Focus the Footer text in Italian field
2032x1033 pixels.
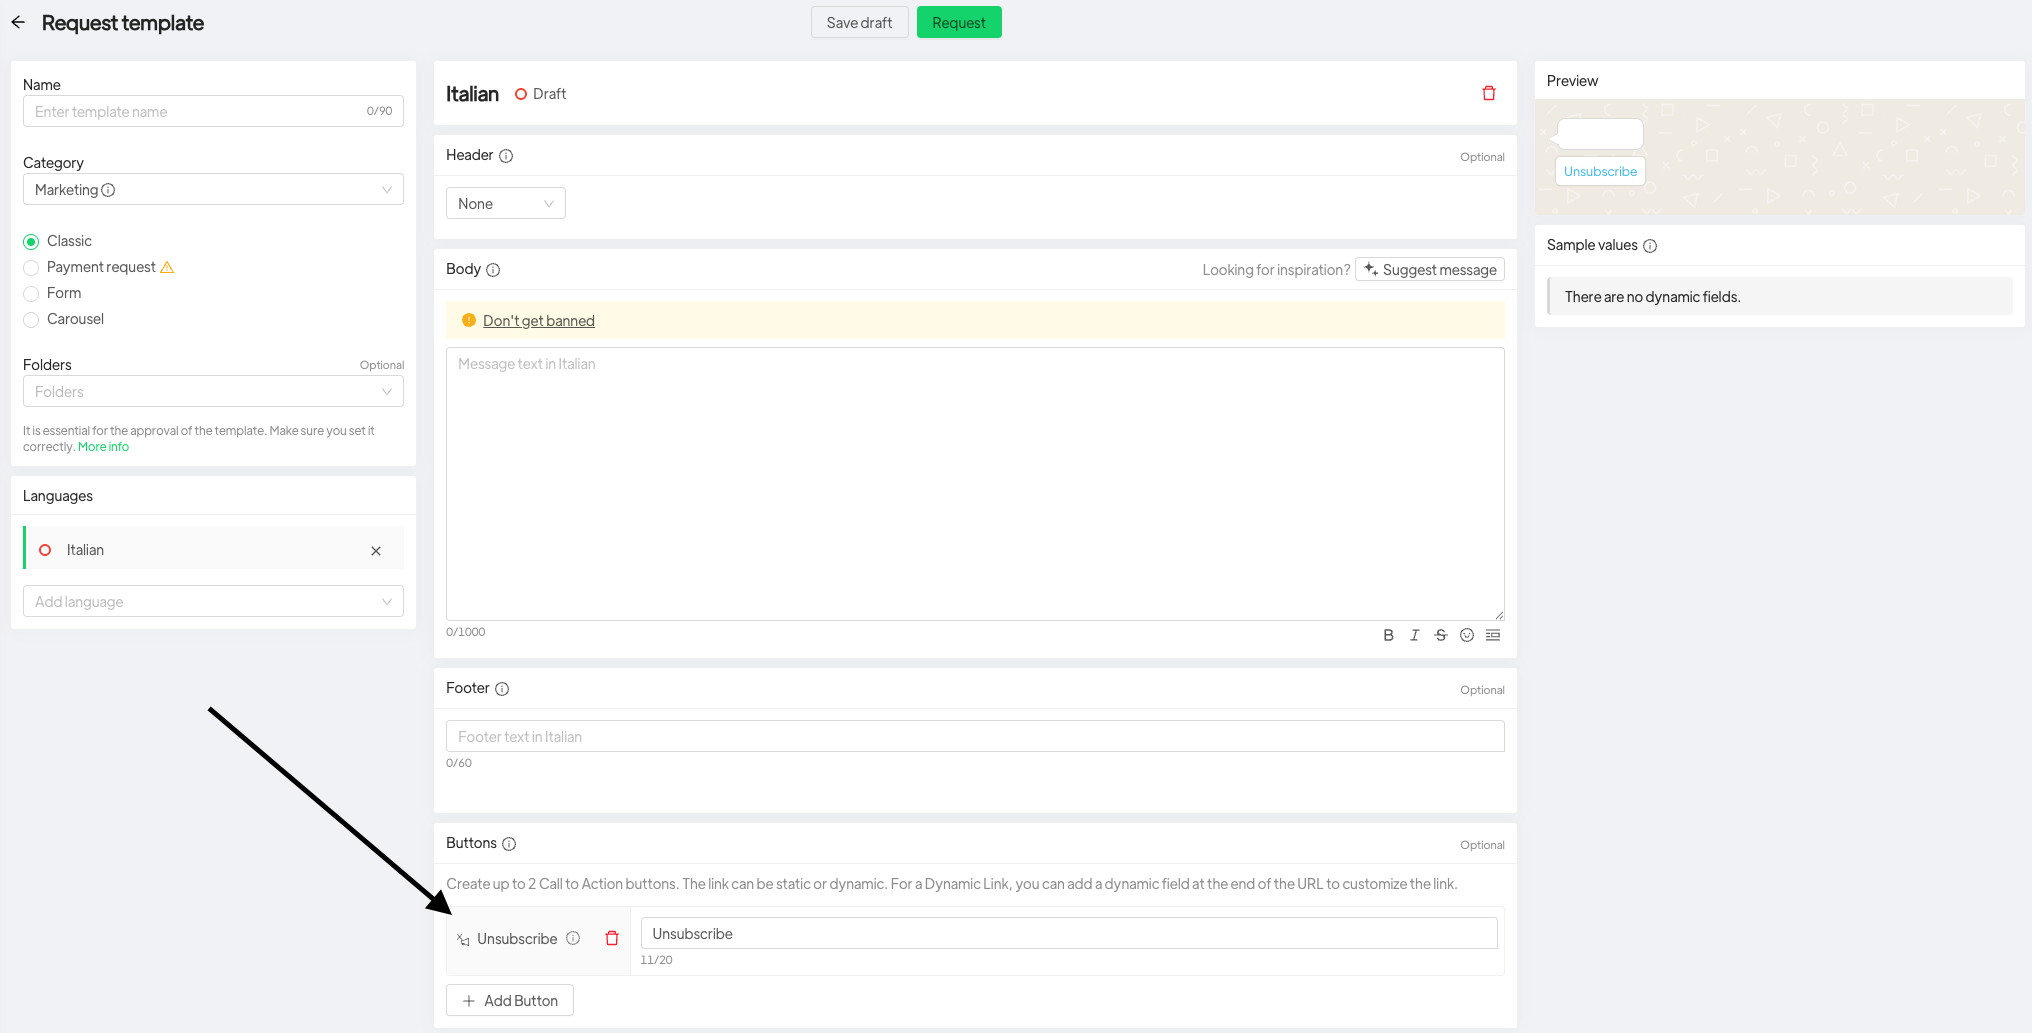974,737
